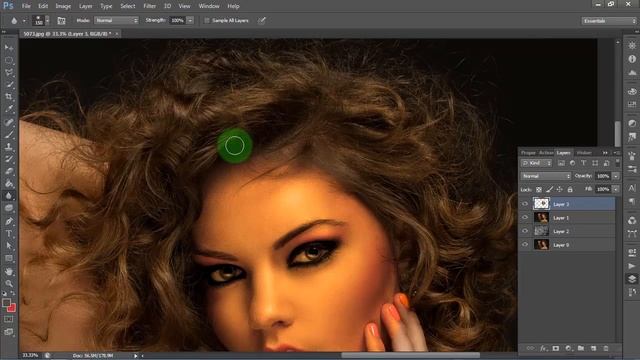Select the Hand tool
Viewport: 640px width, 360px height.
[9, 271]
